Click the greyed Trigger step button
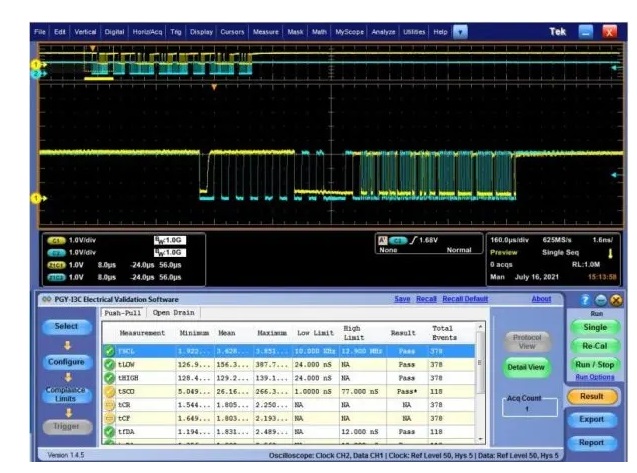This screenshot has width=637, height=473. 67,426
